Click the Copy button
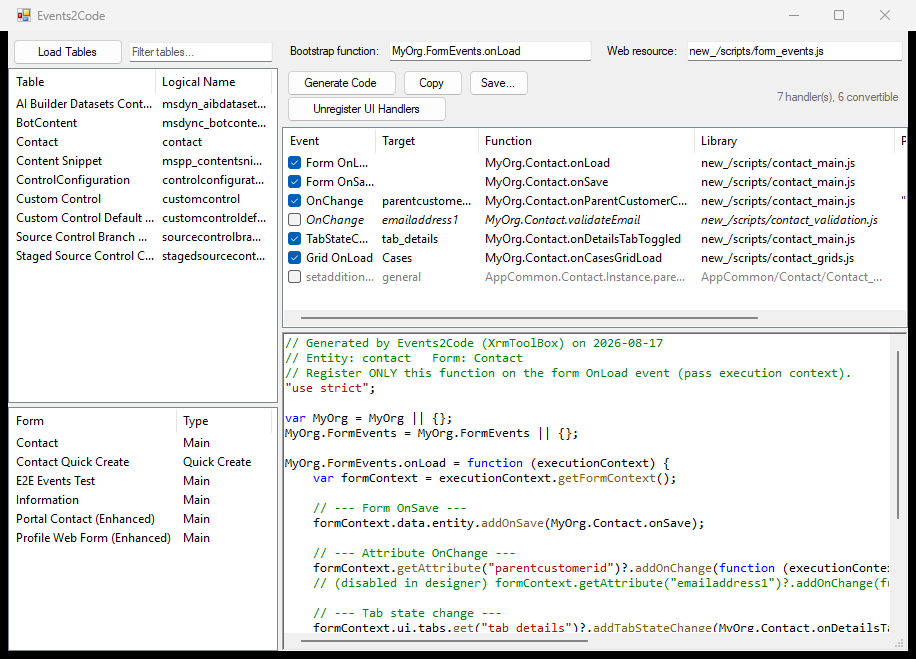916x659 pixels. [432, 83]
